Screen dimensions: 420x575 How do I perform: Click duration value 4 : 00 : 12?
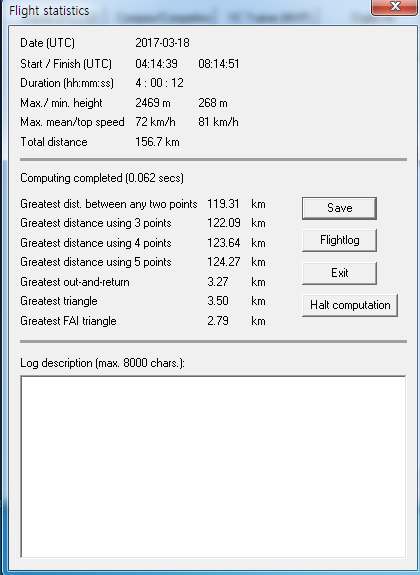point(159,83)
